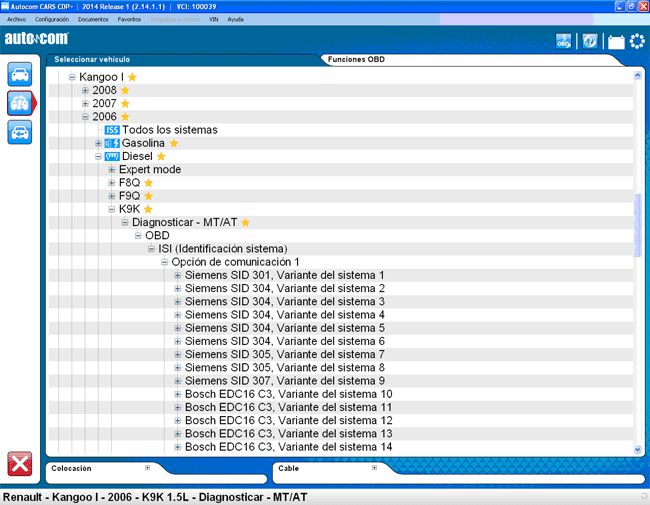Select Siemens SID 307, Variante del sistema 9

(285, 381)
